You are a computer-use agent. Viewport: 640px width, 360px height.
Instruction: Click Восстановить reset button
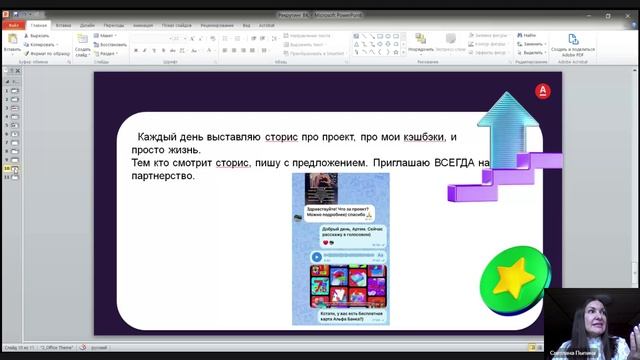coord(110,44)
